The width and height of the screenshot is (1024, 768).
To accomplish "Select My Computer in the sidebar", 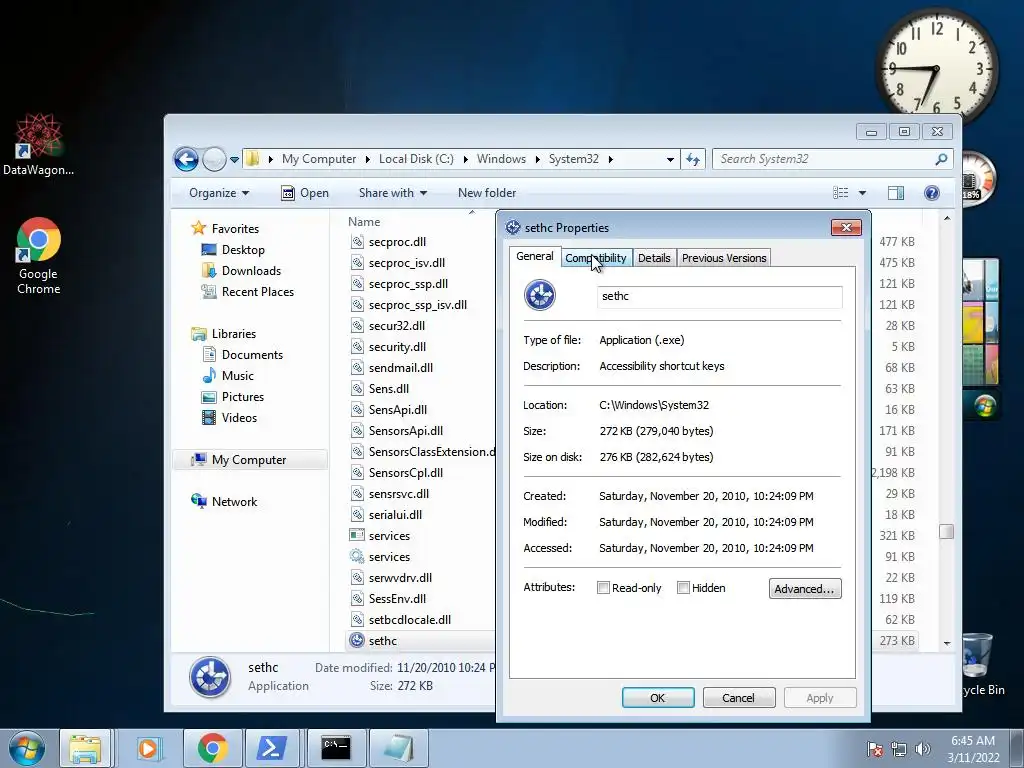I will tap(249, 460).
